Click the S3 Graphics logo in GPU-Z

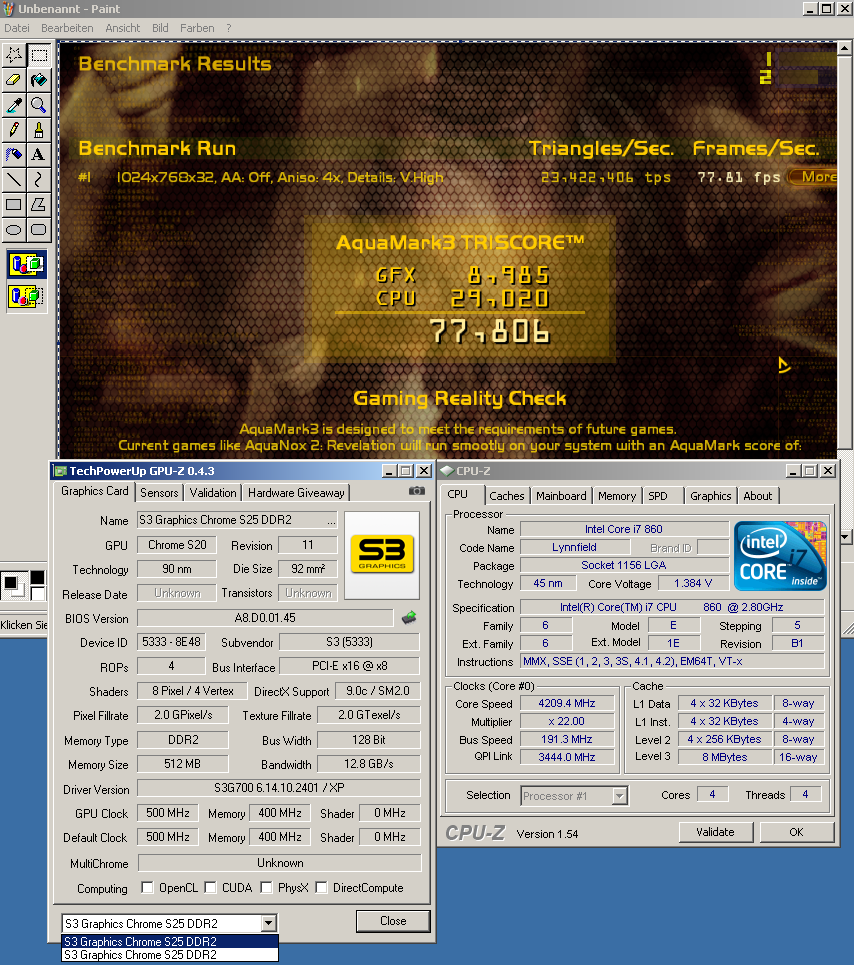[x=382, y=555]
